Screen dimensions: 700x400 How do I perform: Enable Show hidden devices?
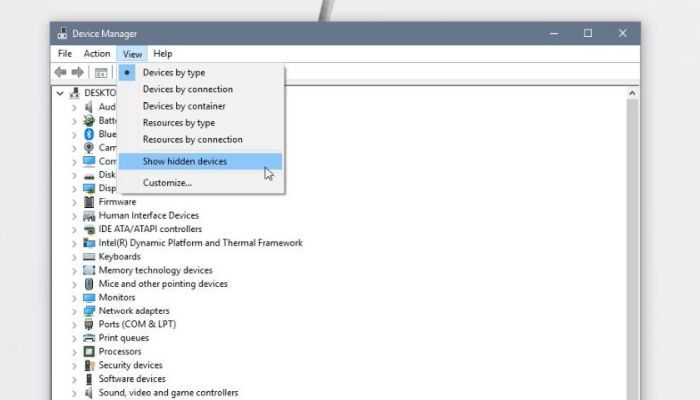184,161
